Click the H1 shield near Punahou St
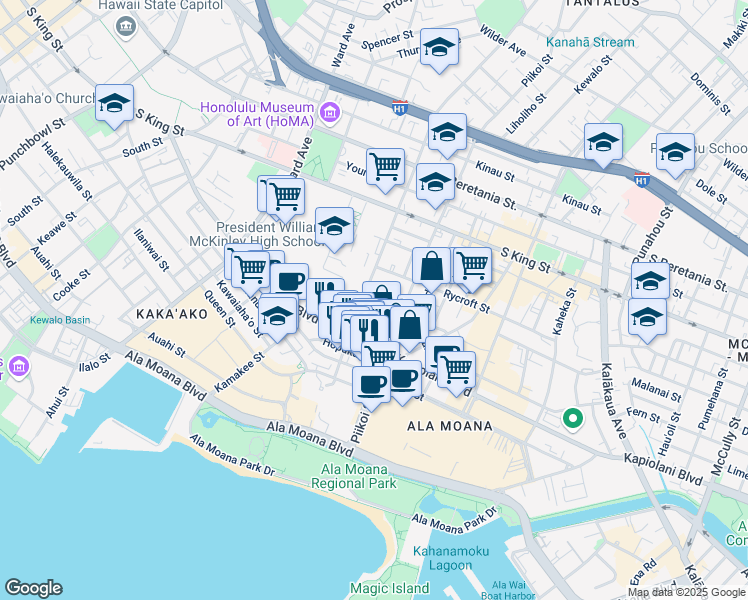This screenshot has height=600, width=748. point(642,180)
